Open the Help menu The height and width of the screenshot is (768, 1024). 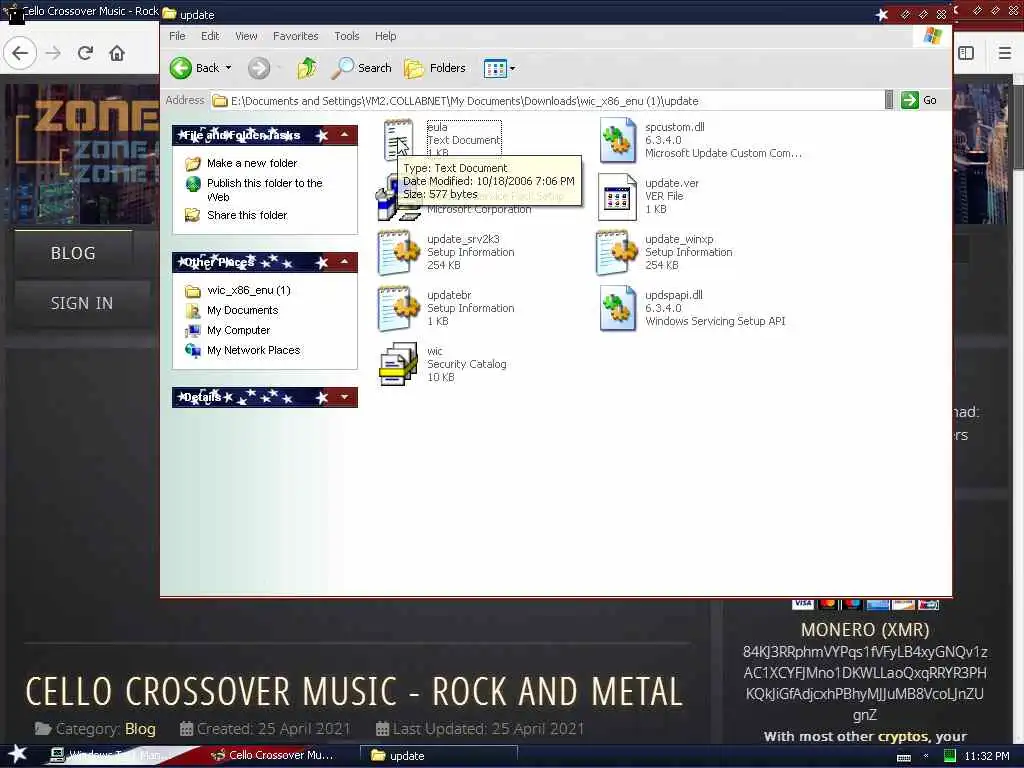coord(385,36)
